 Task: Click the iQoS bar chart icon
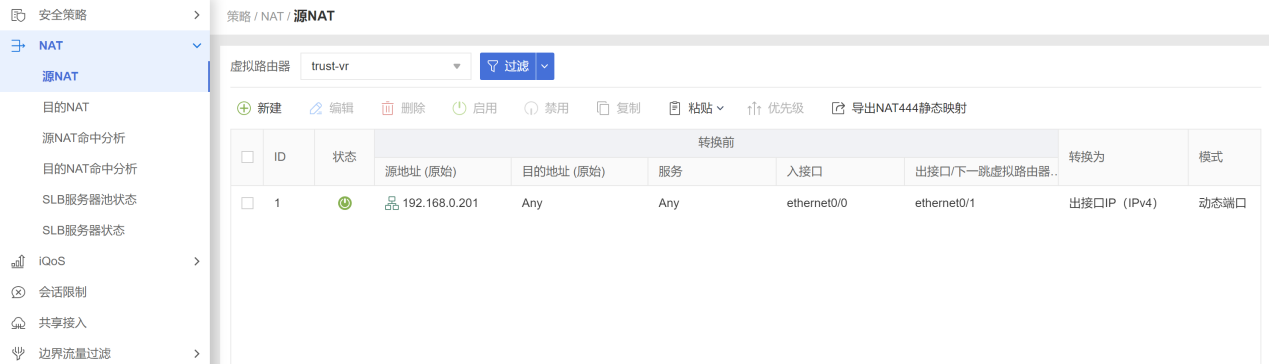click(x=17, y=261)
